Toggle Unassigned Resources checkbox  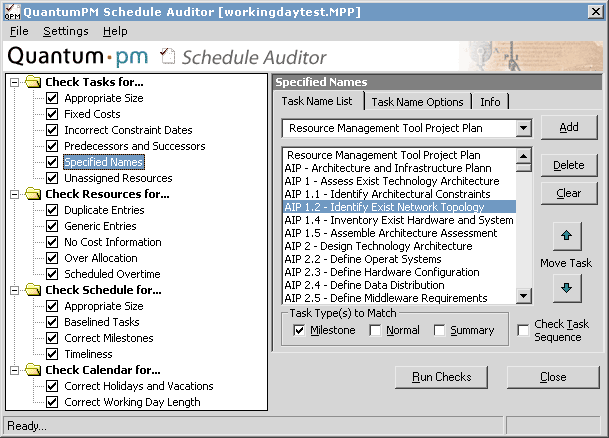(52, 178)
